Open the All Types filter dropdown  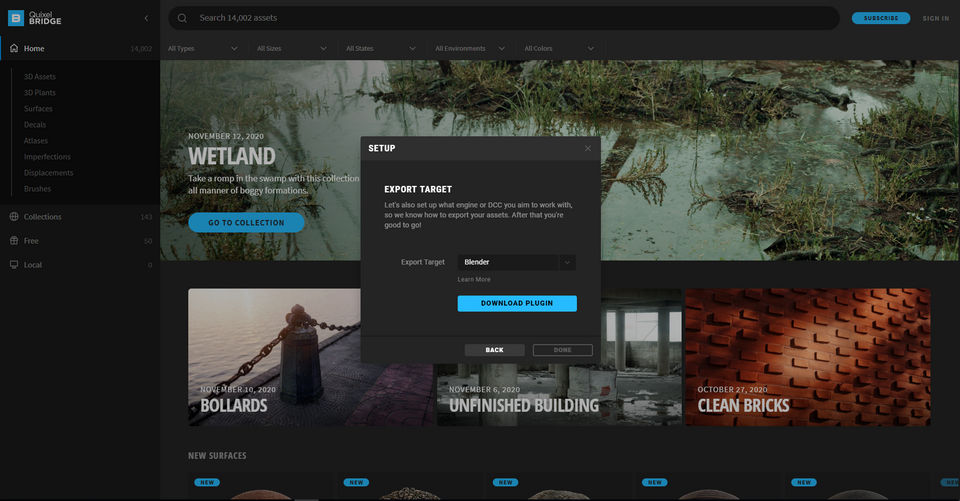click(x=203, y=48)
